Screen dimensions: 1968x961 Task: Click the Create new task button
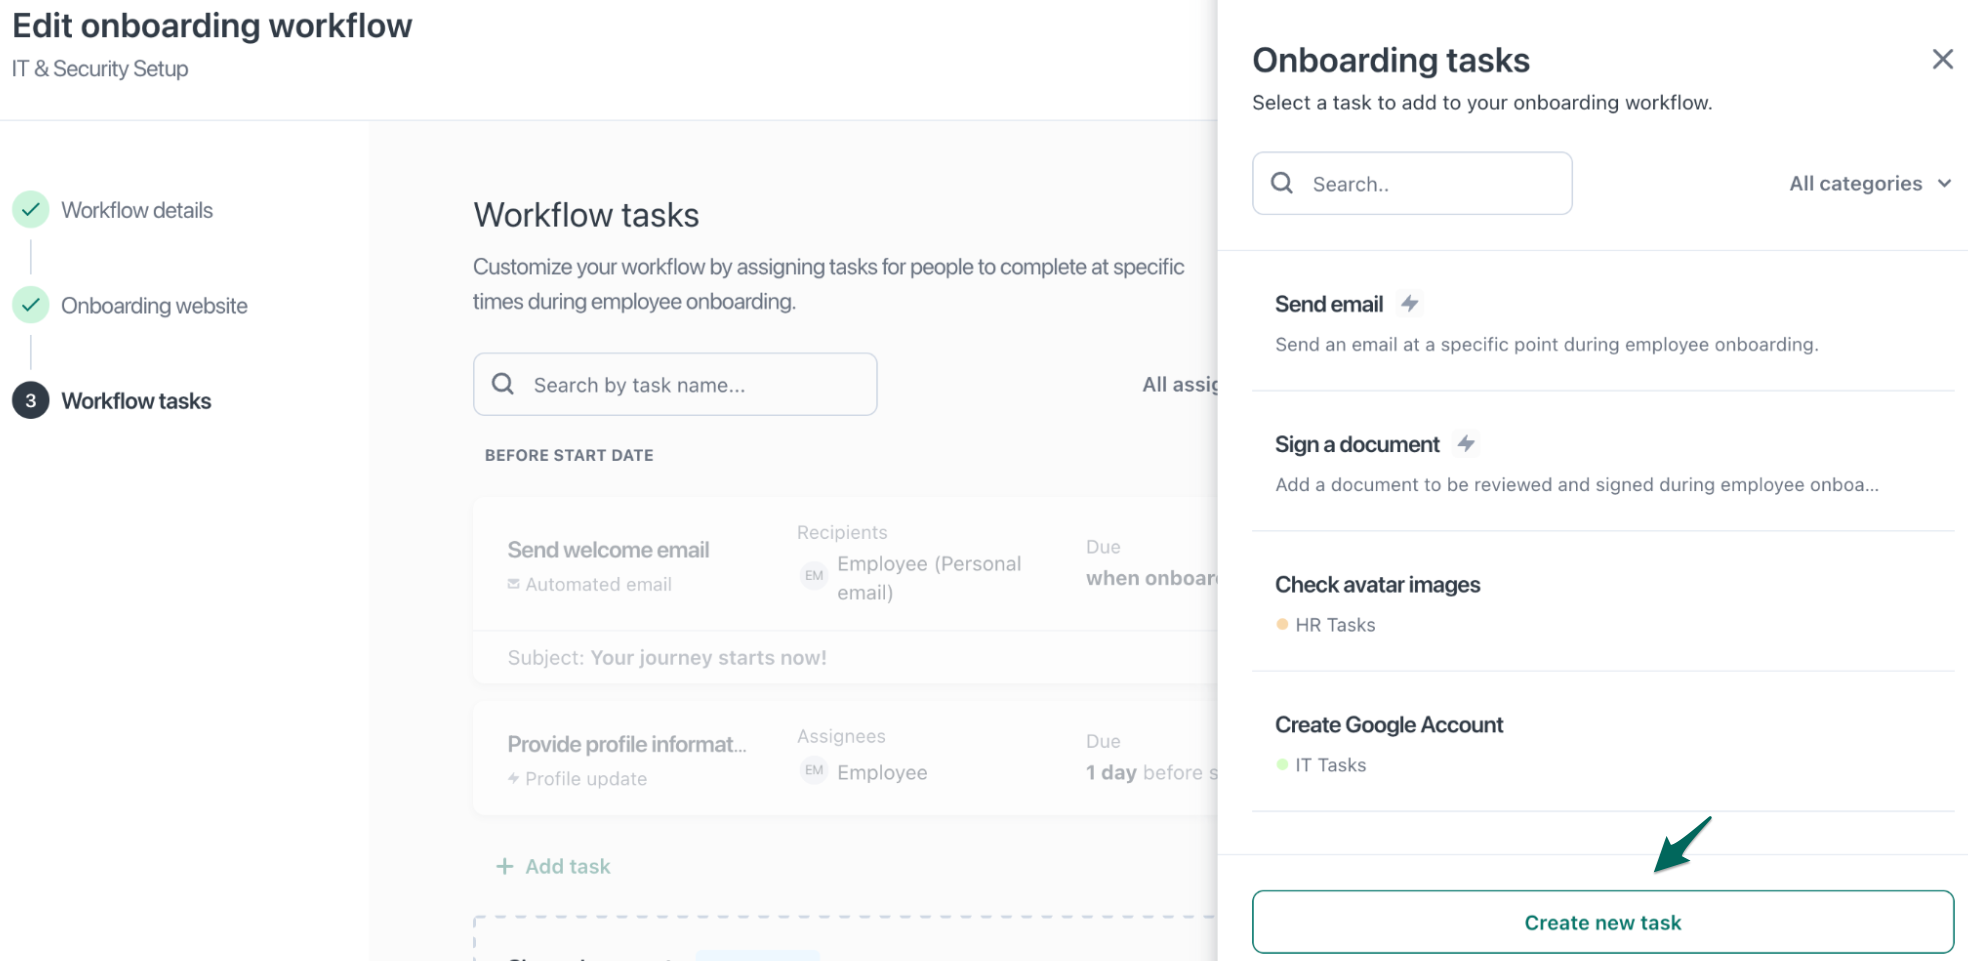tap(1602, 921)
